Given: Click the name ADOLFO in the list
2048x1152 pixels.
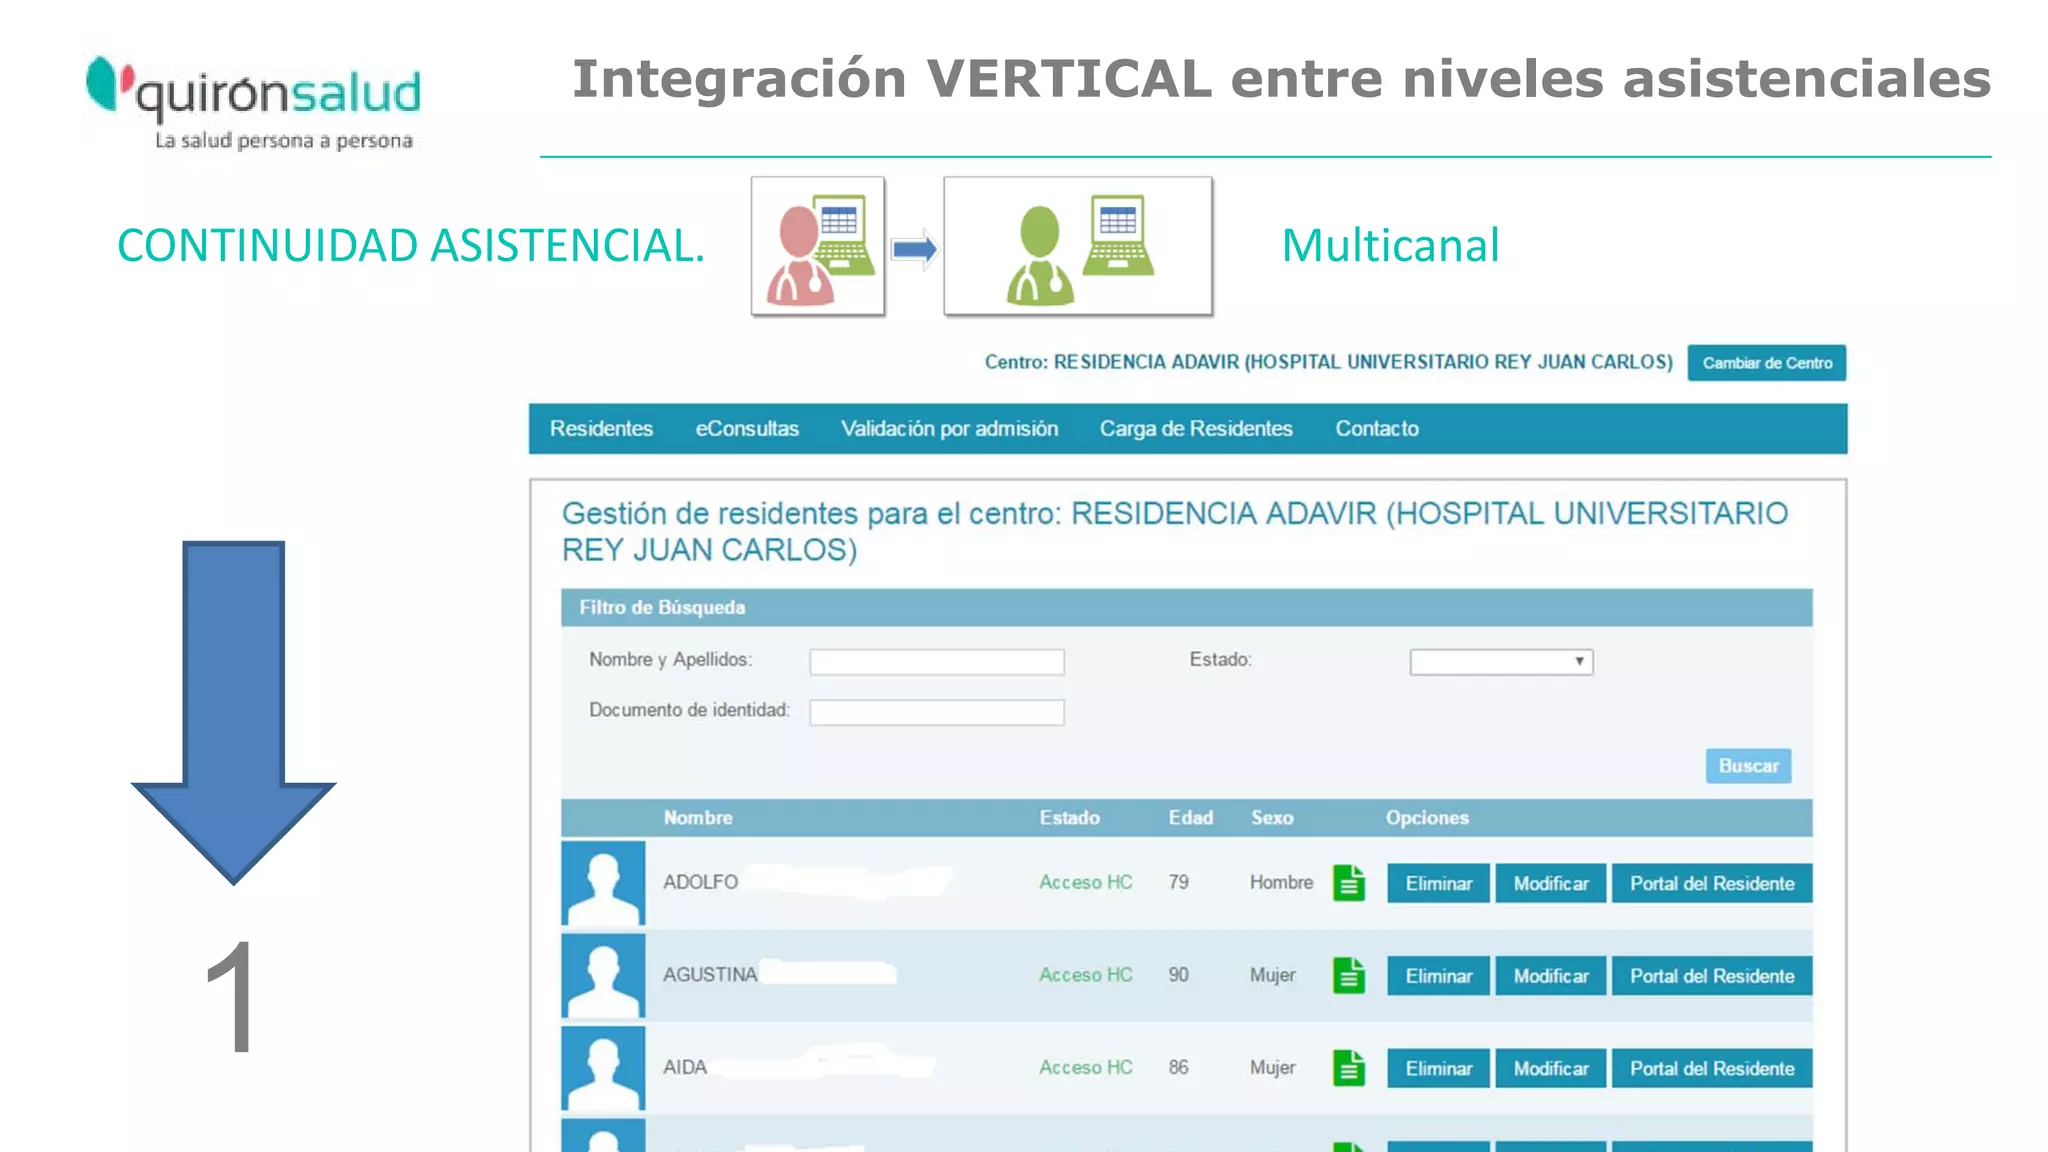Looking at the screenshot, I should tap(700, 883).
